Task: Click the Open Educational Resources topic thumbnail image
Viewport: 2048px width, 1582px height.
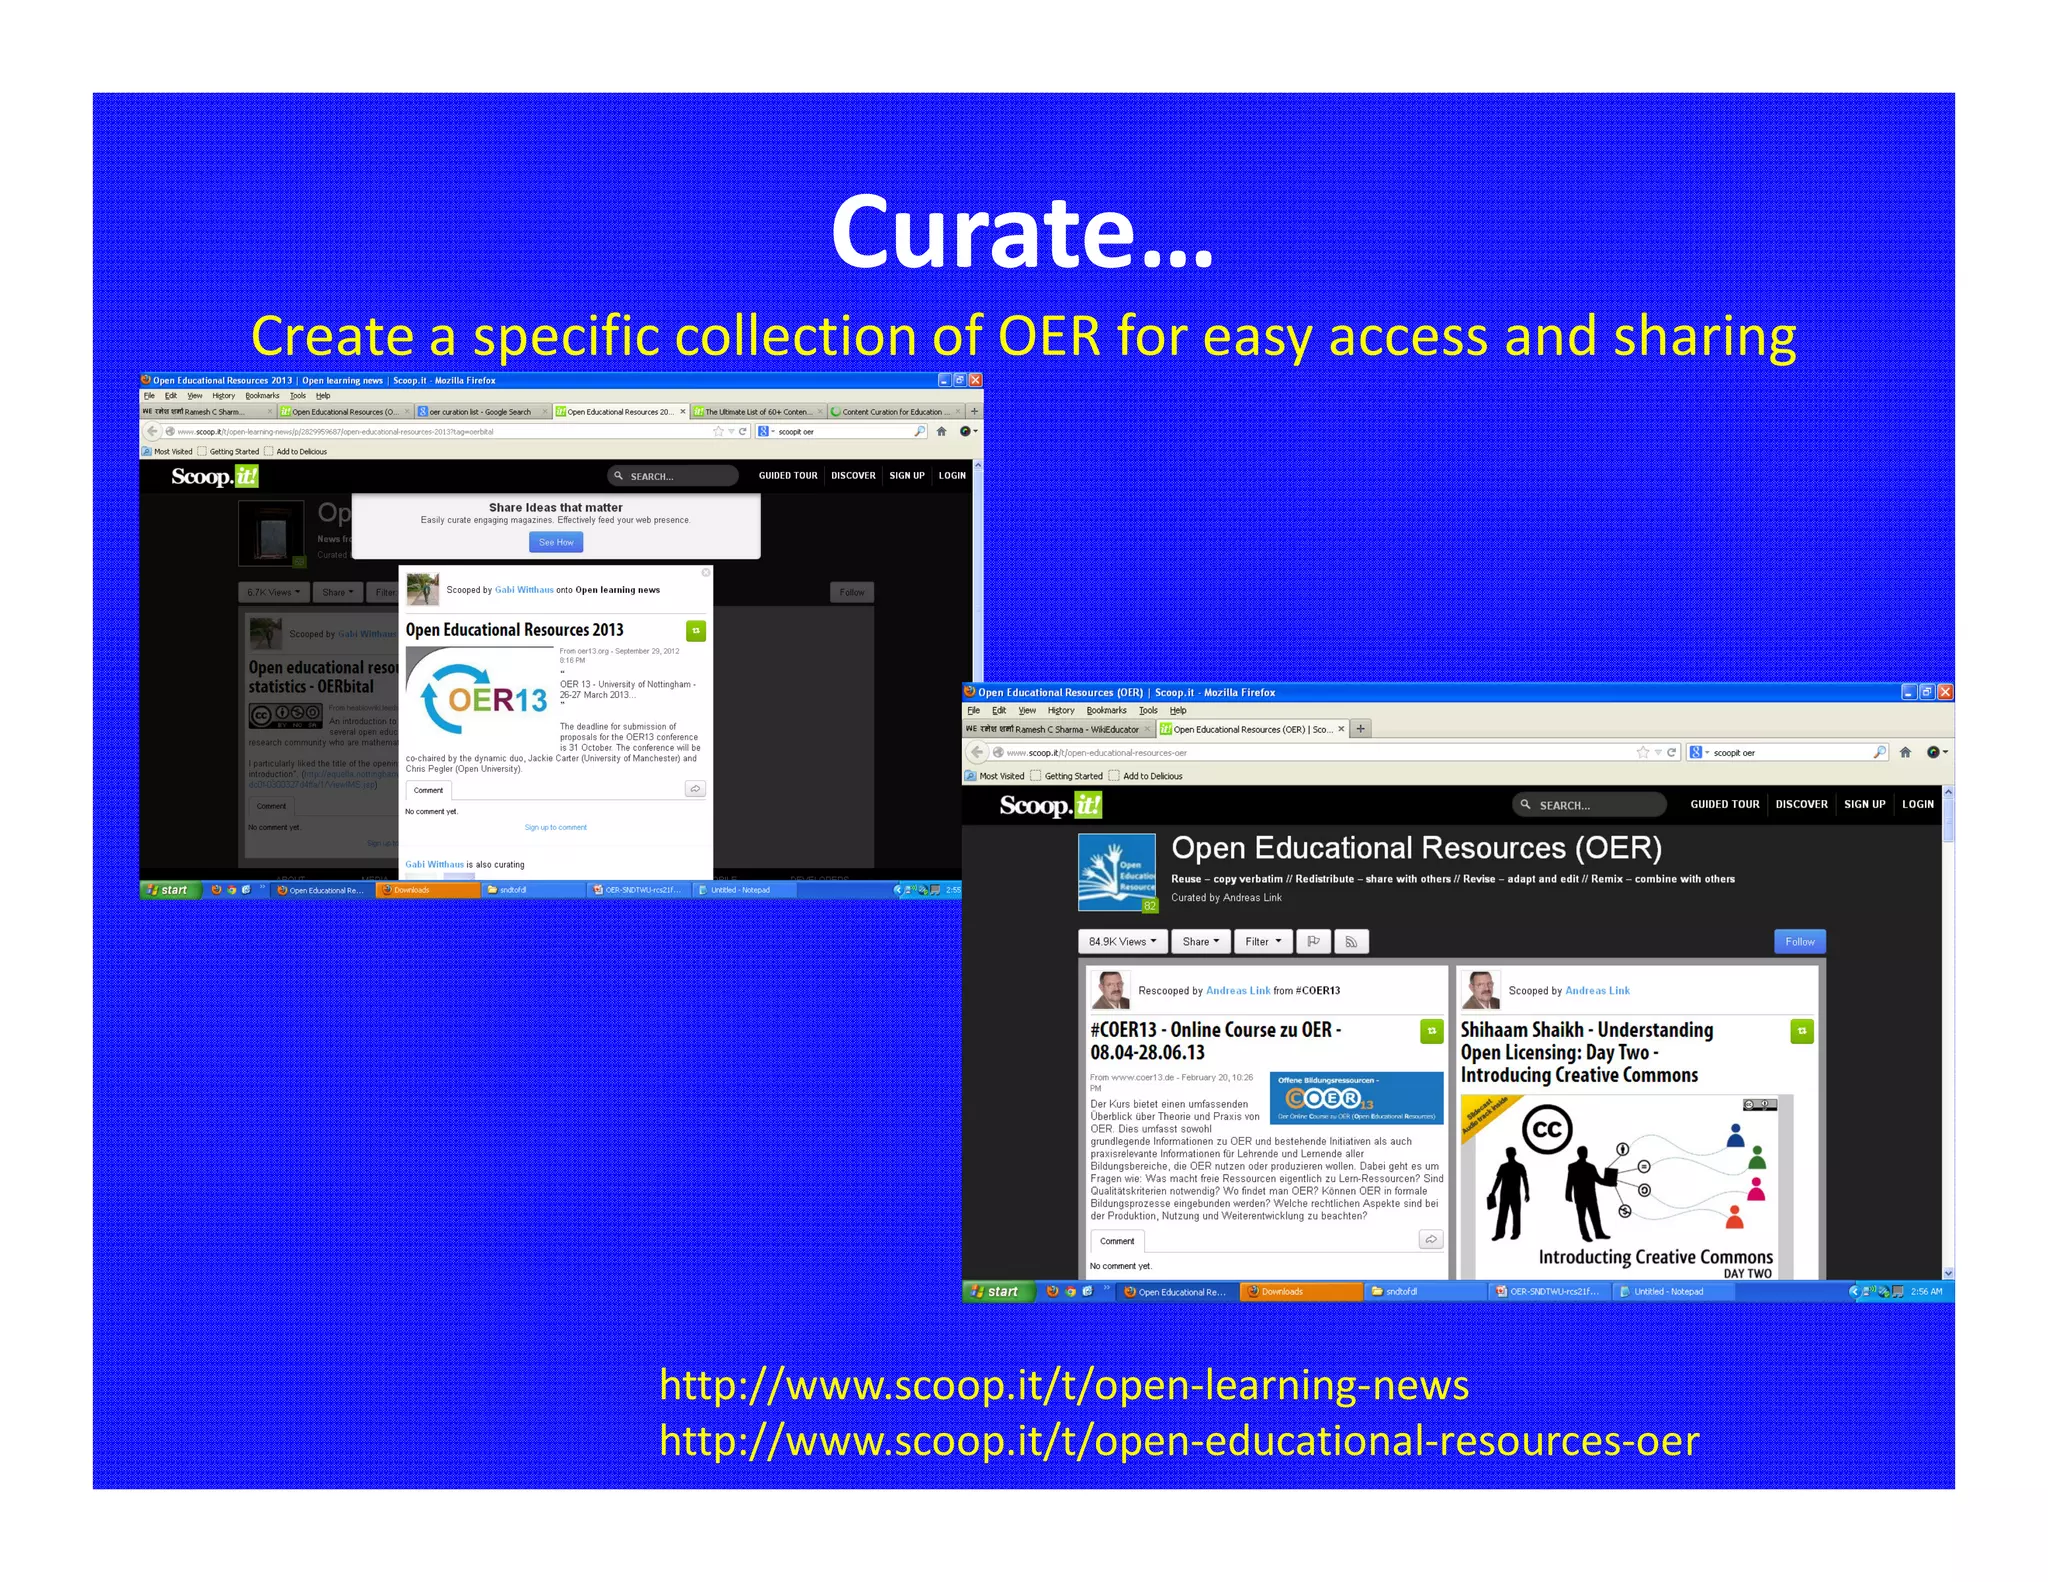Action: (x=1117, y=872)
